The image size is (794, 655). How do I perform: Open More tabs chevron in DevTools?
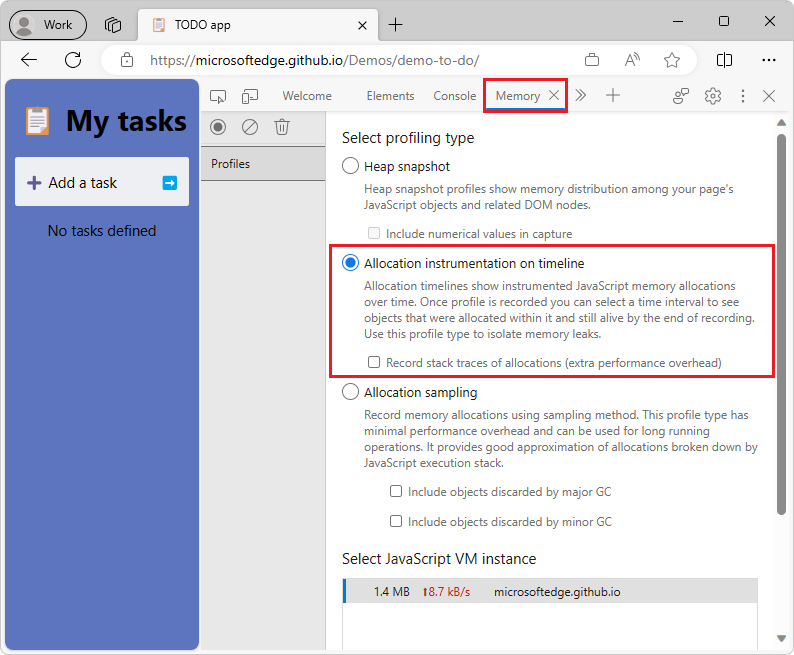[x=581, y=95]
